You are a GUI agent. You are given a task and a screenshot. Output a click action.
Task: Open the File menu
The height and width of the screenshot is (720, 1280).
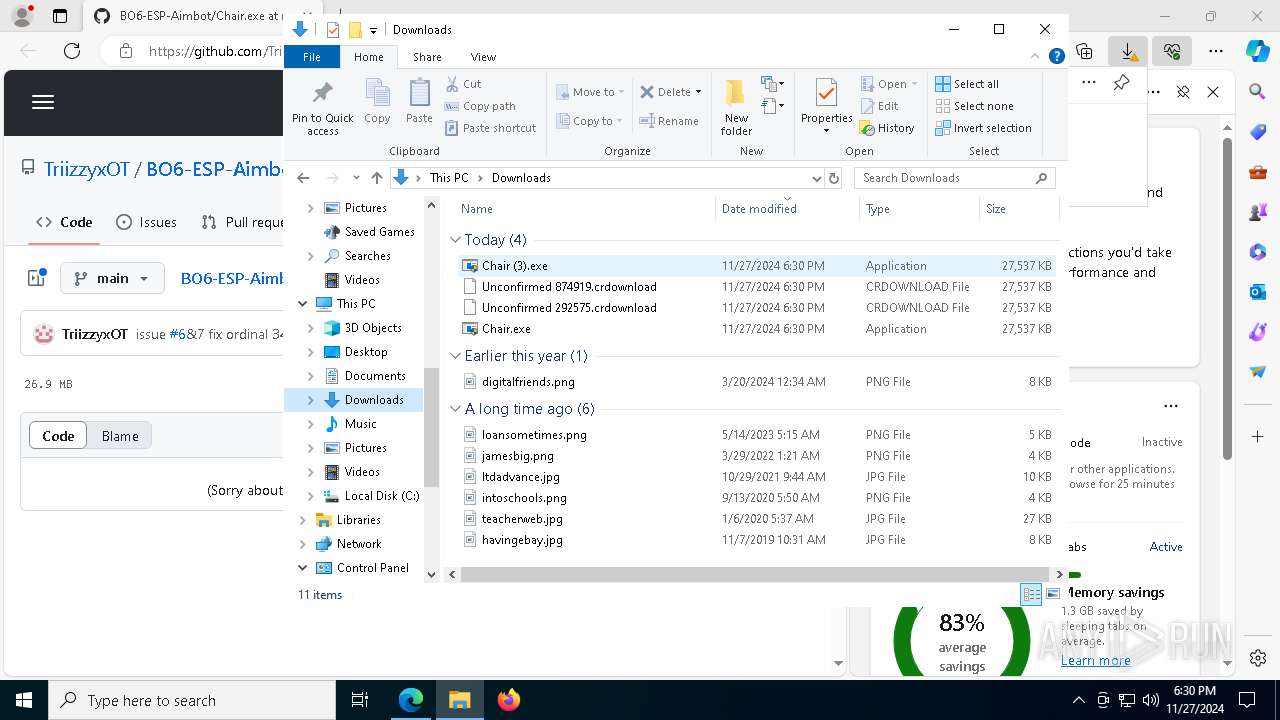click(x=312, y=57)
